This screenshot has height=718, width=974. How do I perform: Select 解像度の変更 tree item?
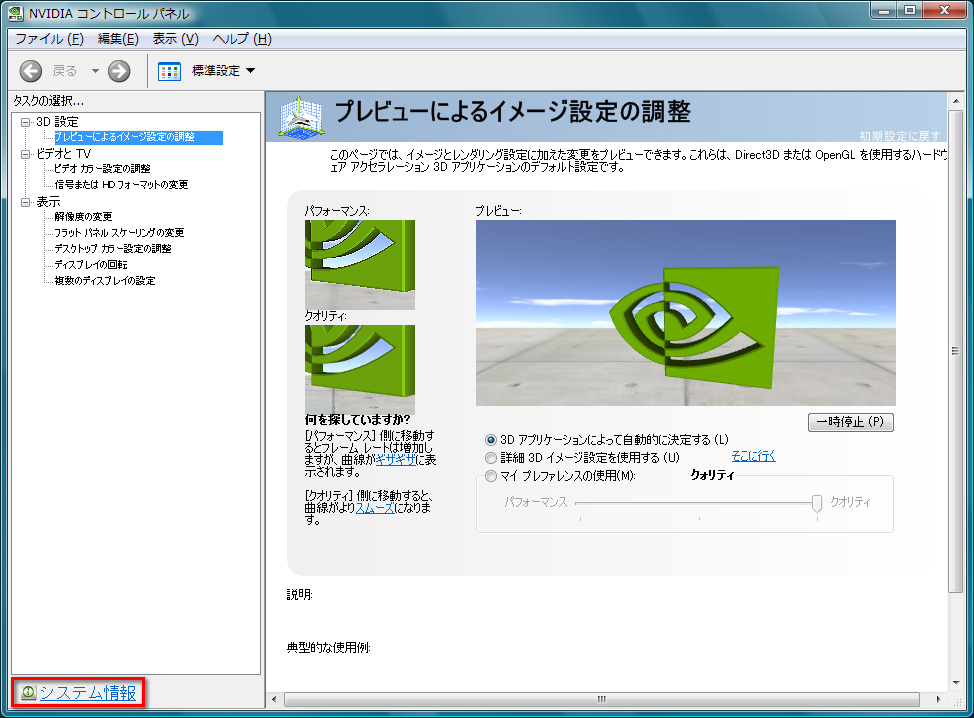pyautogui.click(x=83, y=217)
